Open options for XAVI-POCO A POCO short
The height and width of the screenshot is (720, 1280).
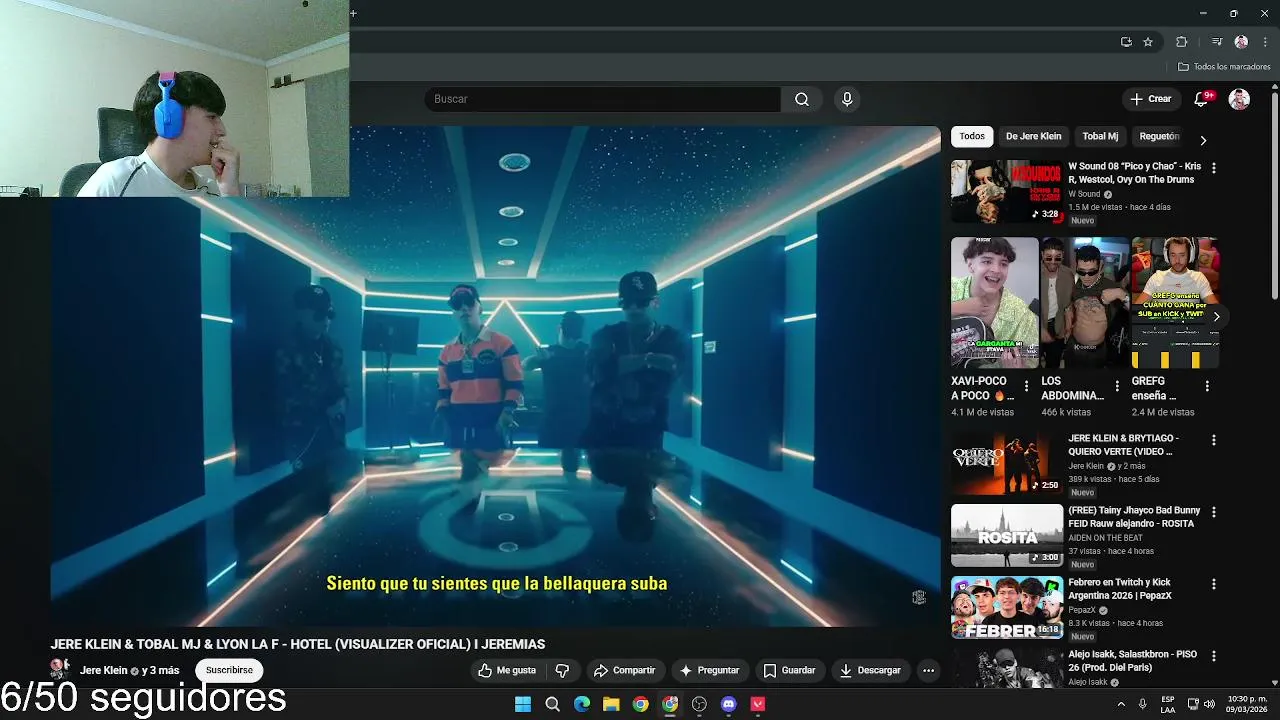(x=1026, y=385)
